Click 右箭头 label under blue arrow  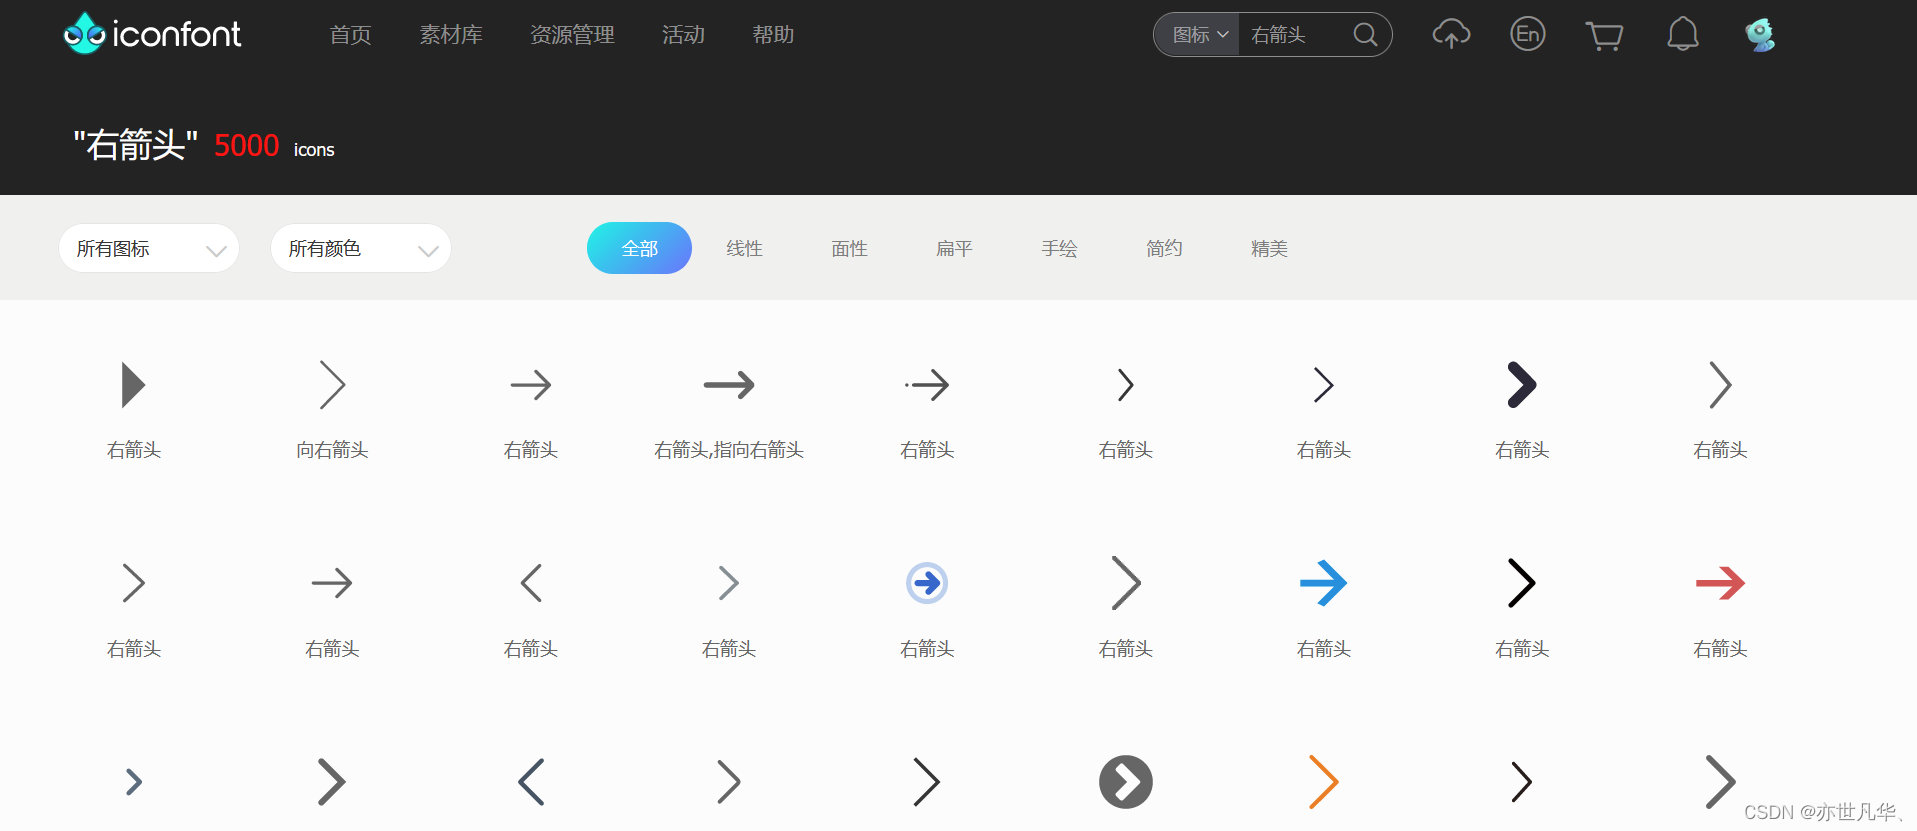(1324, 649)
